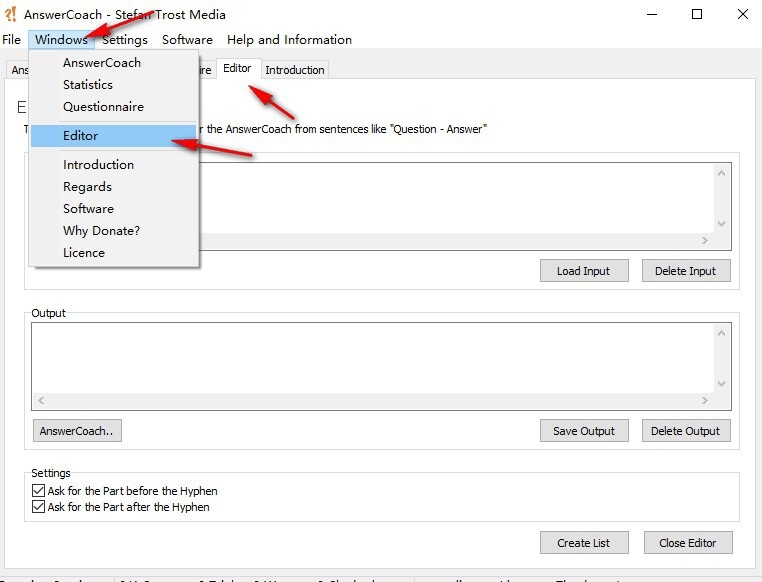Open the Software menu in menu bar
This screenshot has height=582, width=762.
(x=187, y=39)
